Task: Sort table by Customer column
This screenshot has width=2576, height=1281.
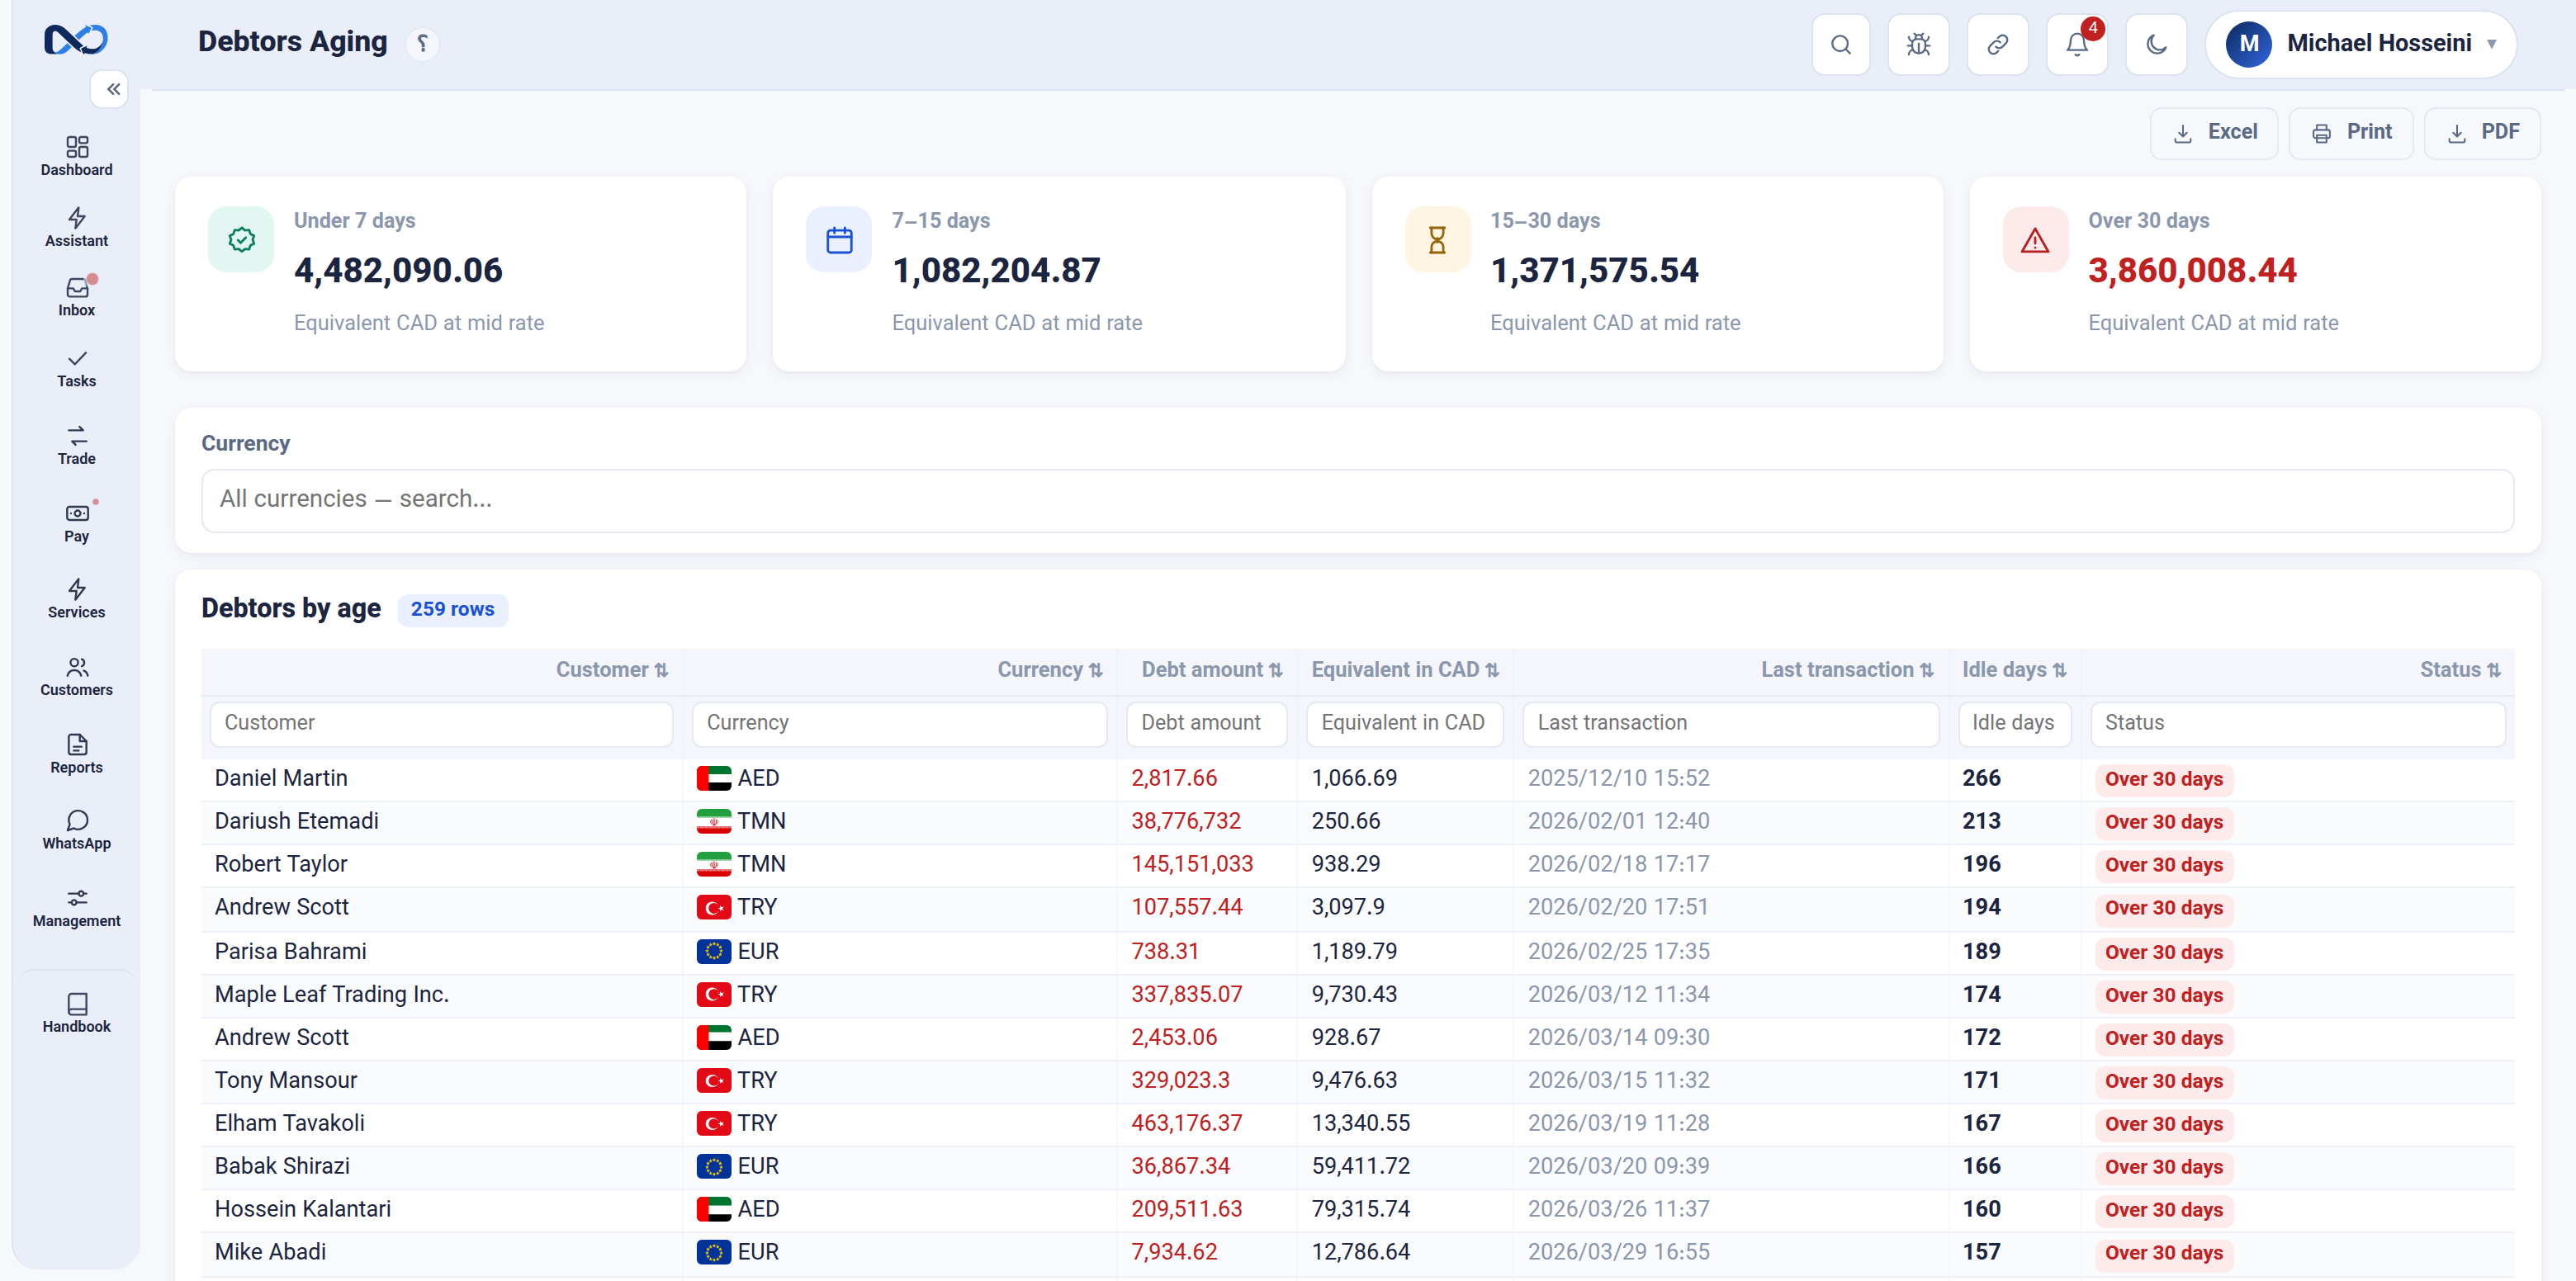Action: click(x=612, y=670)
